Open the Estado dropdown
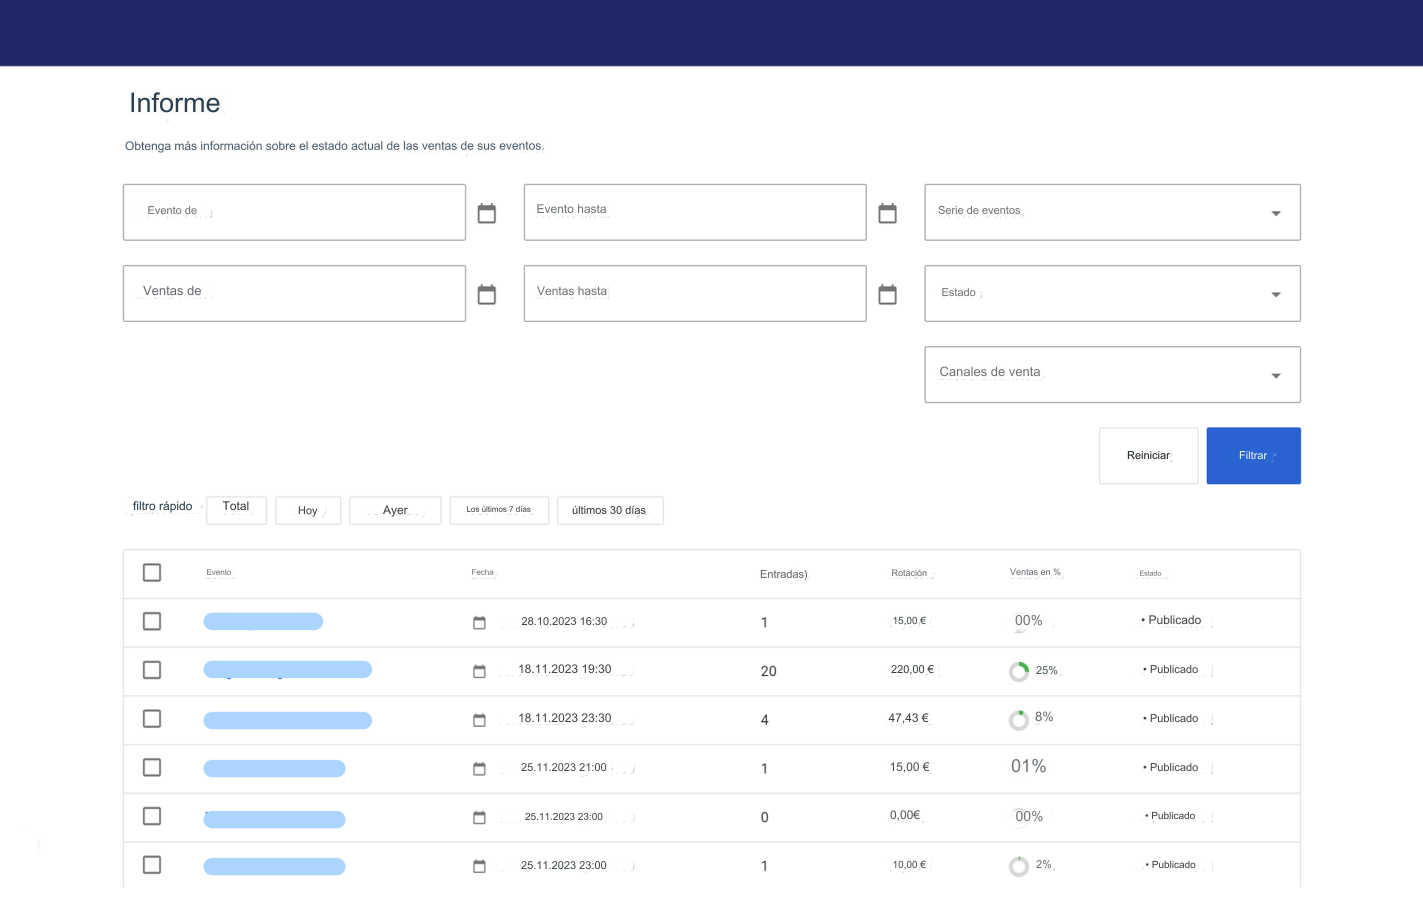The image size is (1423, 919). point(1112,294)
